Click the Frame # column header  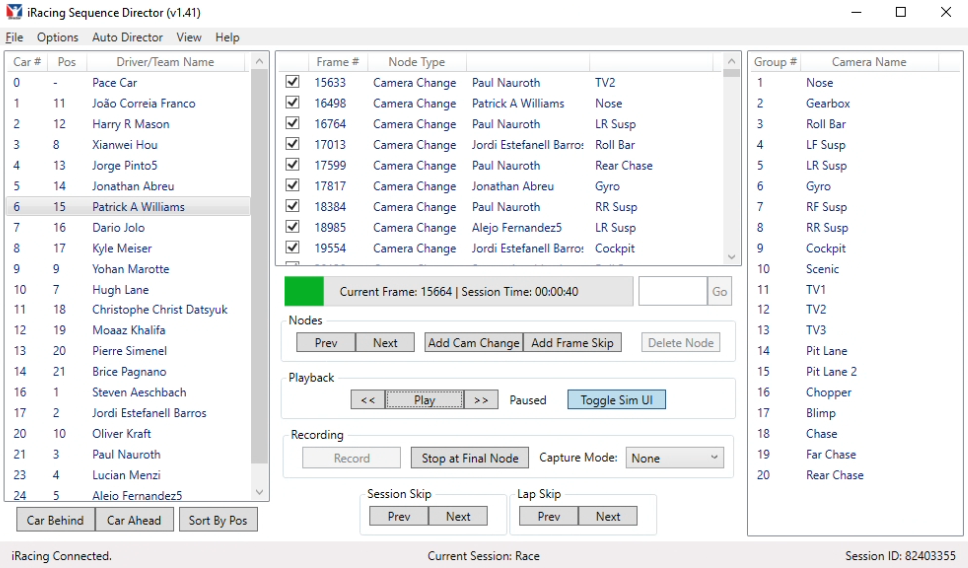(x=337, y=62)
